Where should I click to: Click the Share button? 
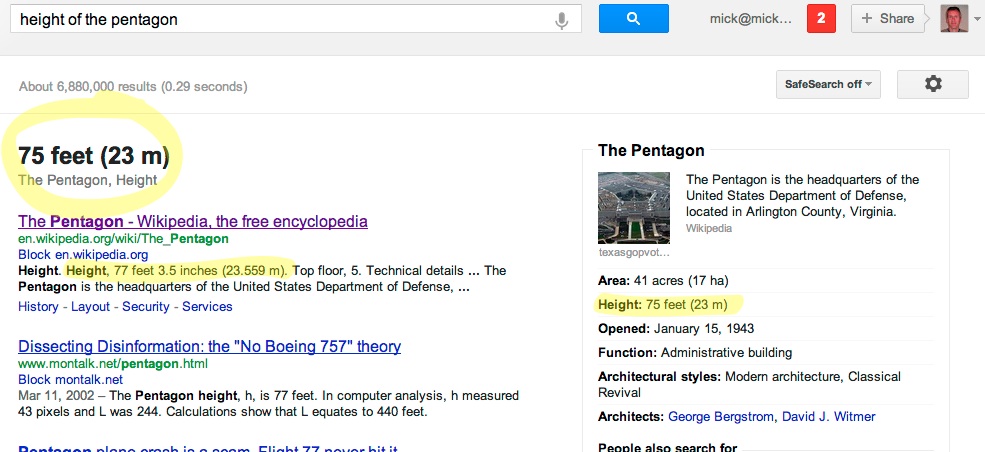(x=888, y=19)
